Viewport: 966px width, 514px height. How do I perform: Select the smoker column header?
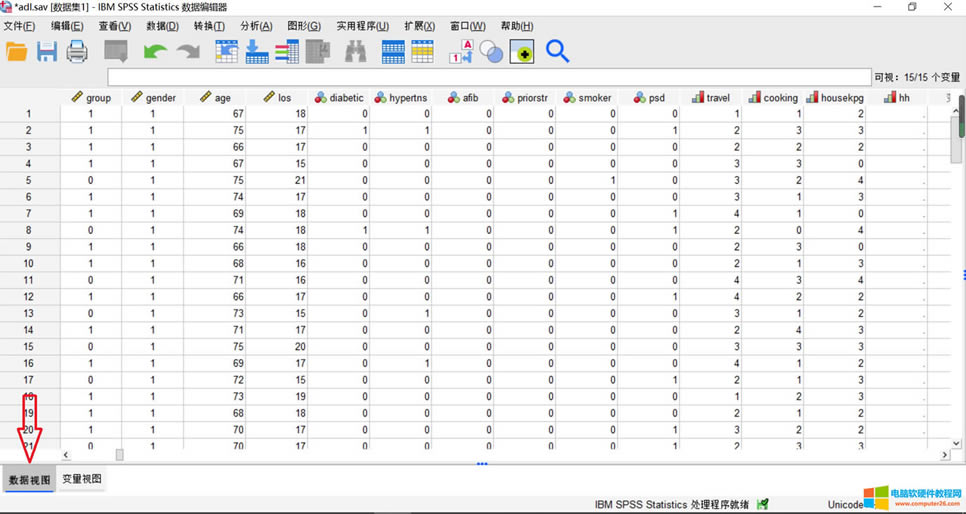pos(587,97)
